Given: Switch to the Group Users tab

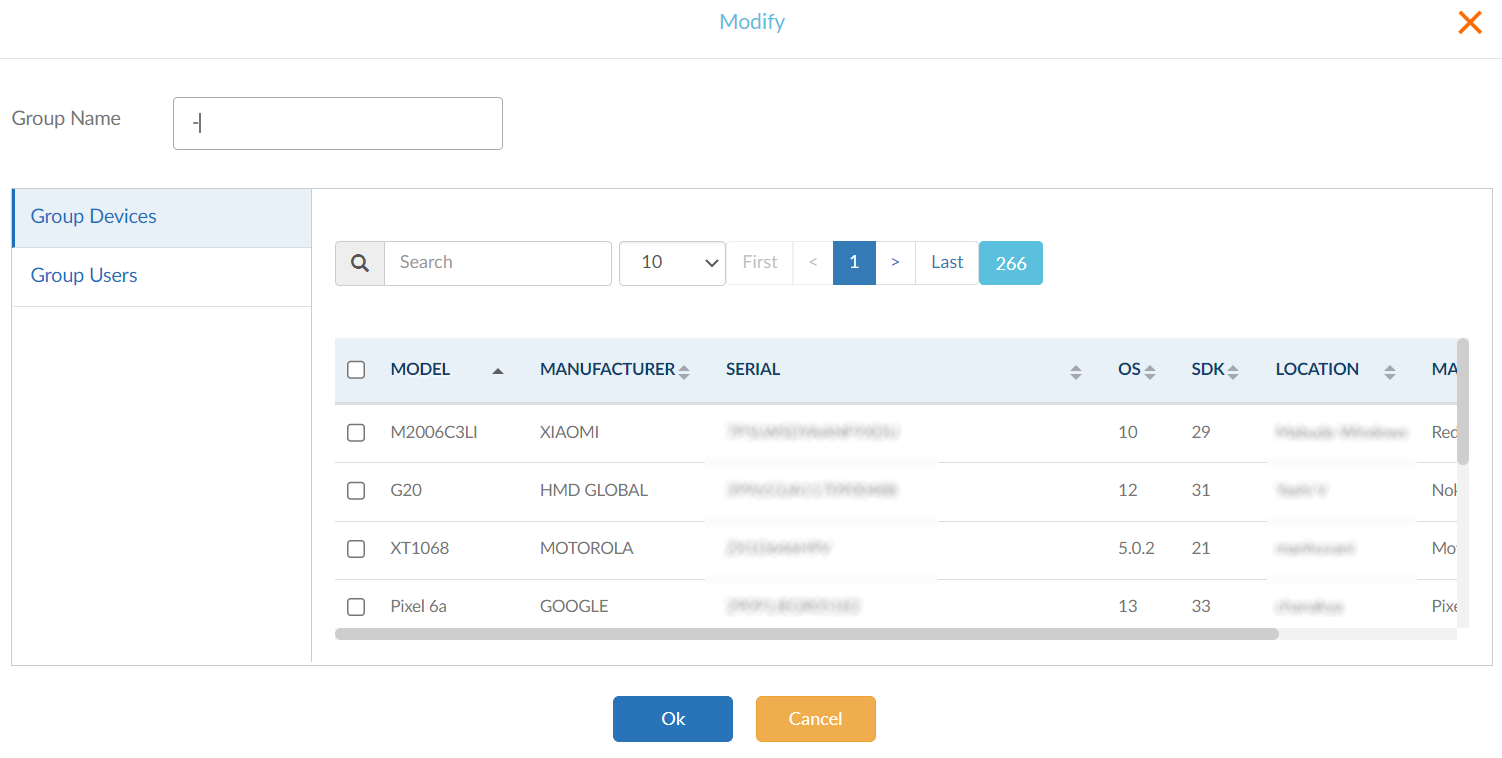Looking at the screenshot, I should click(84, 276).
